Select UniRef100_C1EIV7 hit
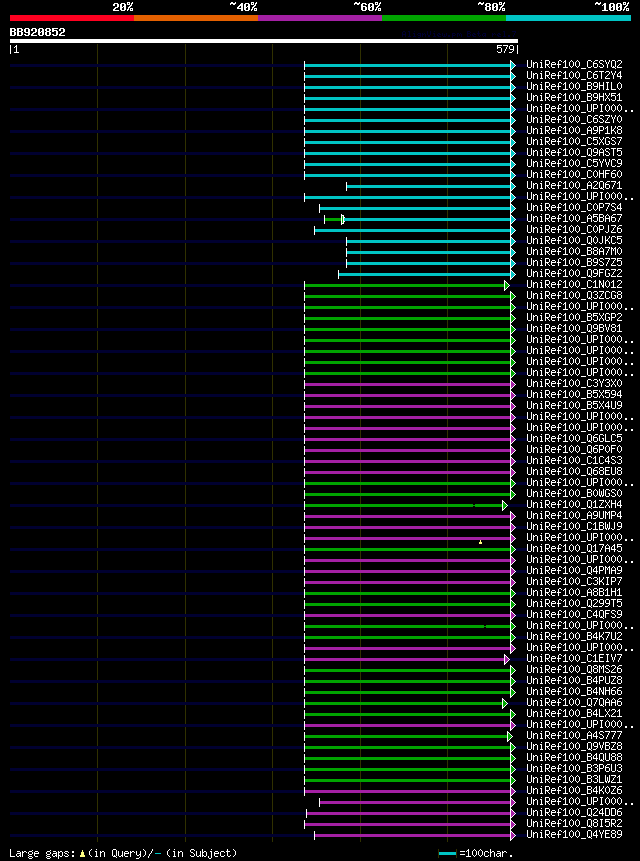The image size is (640, 861). point(574,658)
